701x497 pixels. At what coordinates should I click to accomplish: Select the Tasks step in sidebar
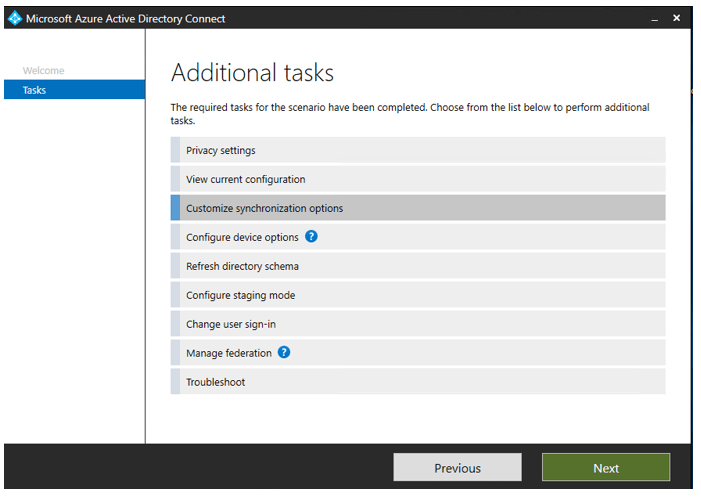click(x=35, y=90)
